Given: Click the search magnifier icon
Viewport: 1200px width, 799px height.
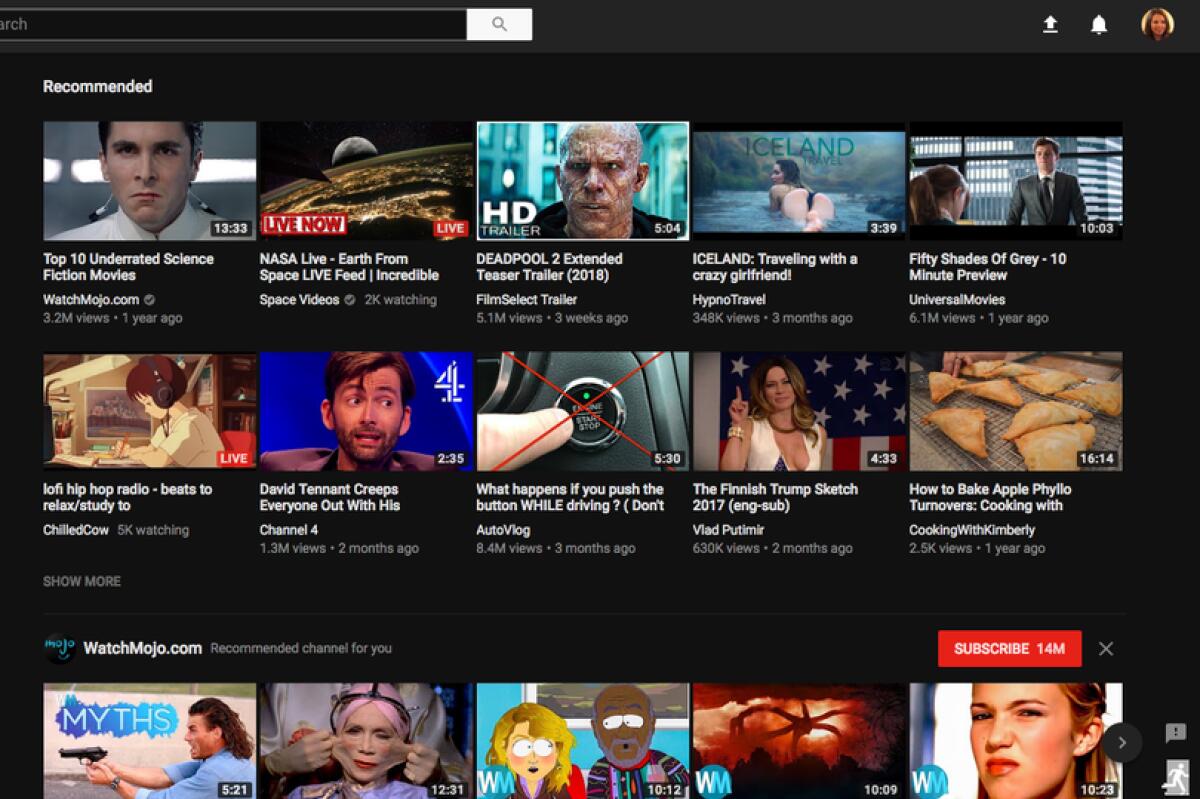Looking at the screenshot, I should point(499,24).
